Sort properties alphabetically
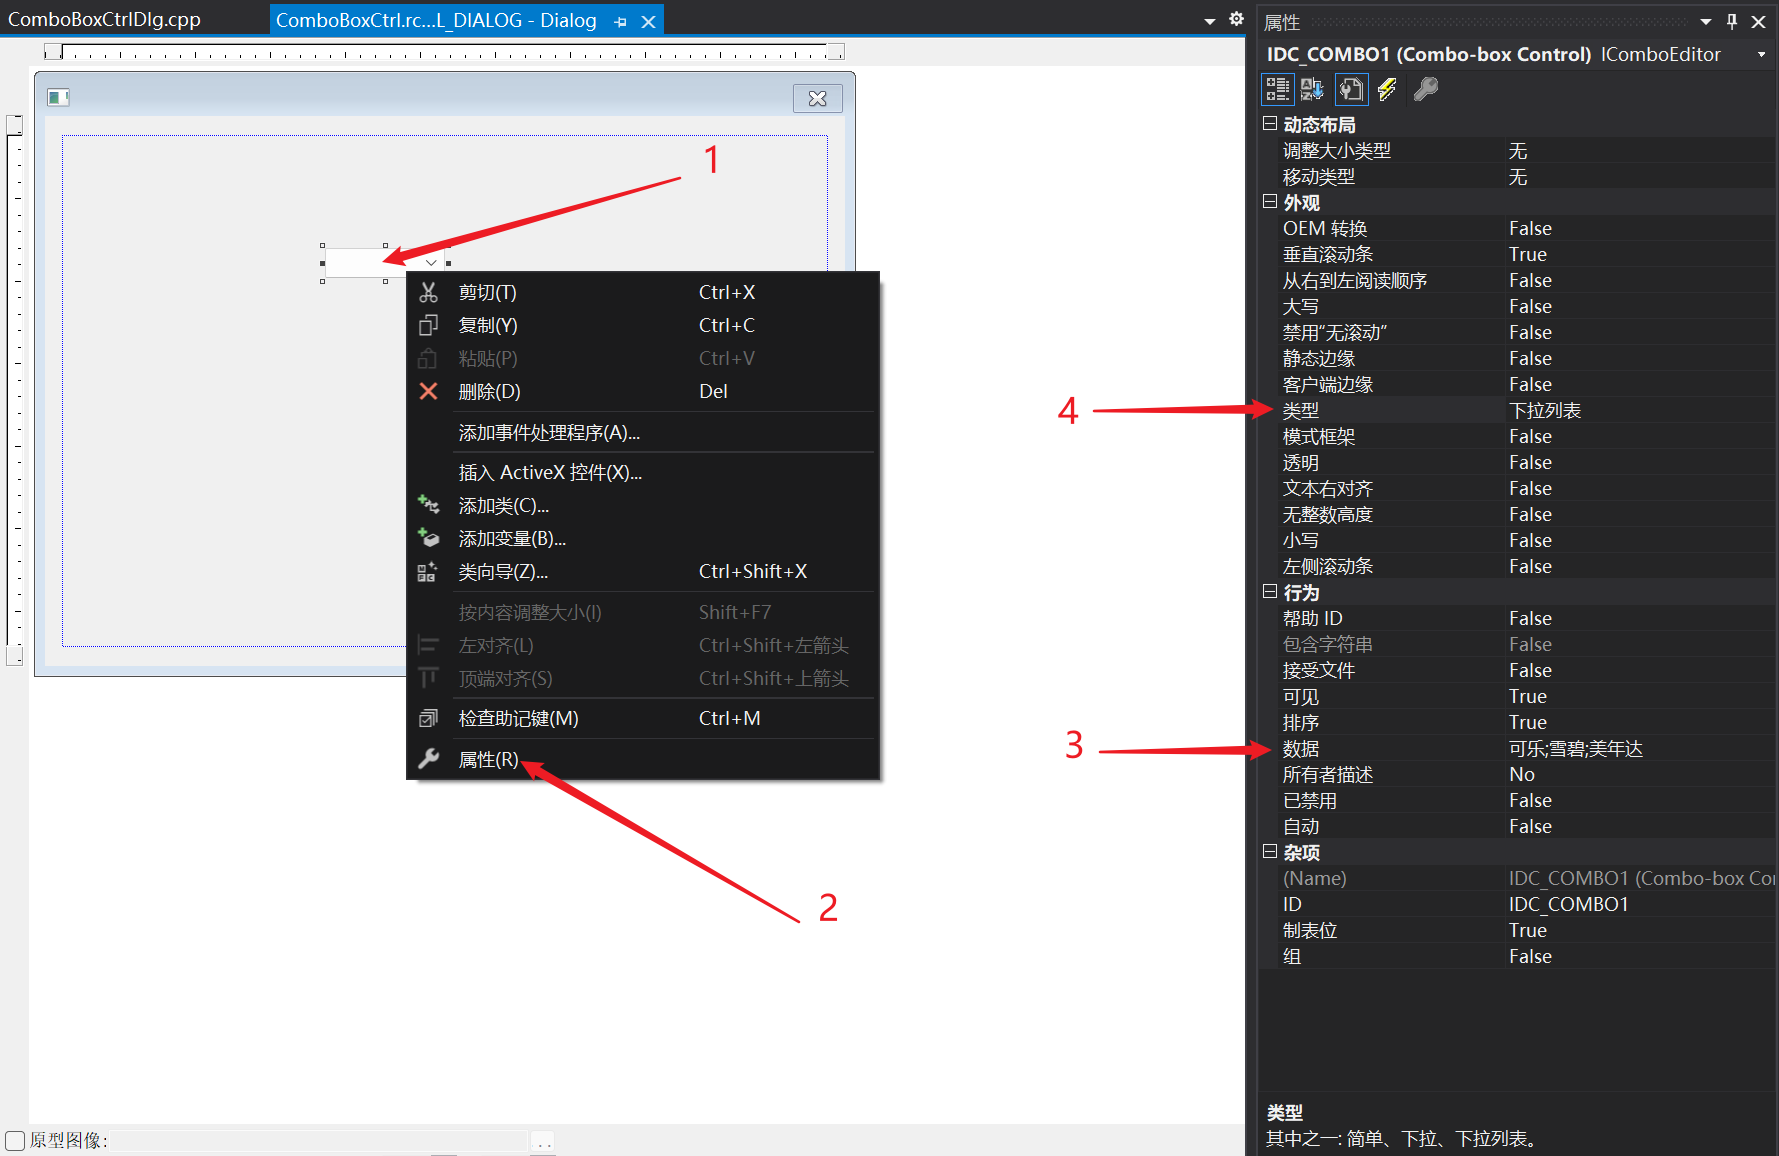The width and height of the screenshot is (1779, 1156). (1311, 90)
